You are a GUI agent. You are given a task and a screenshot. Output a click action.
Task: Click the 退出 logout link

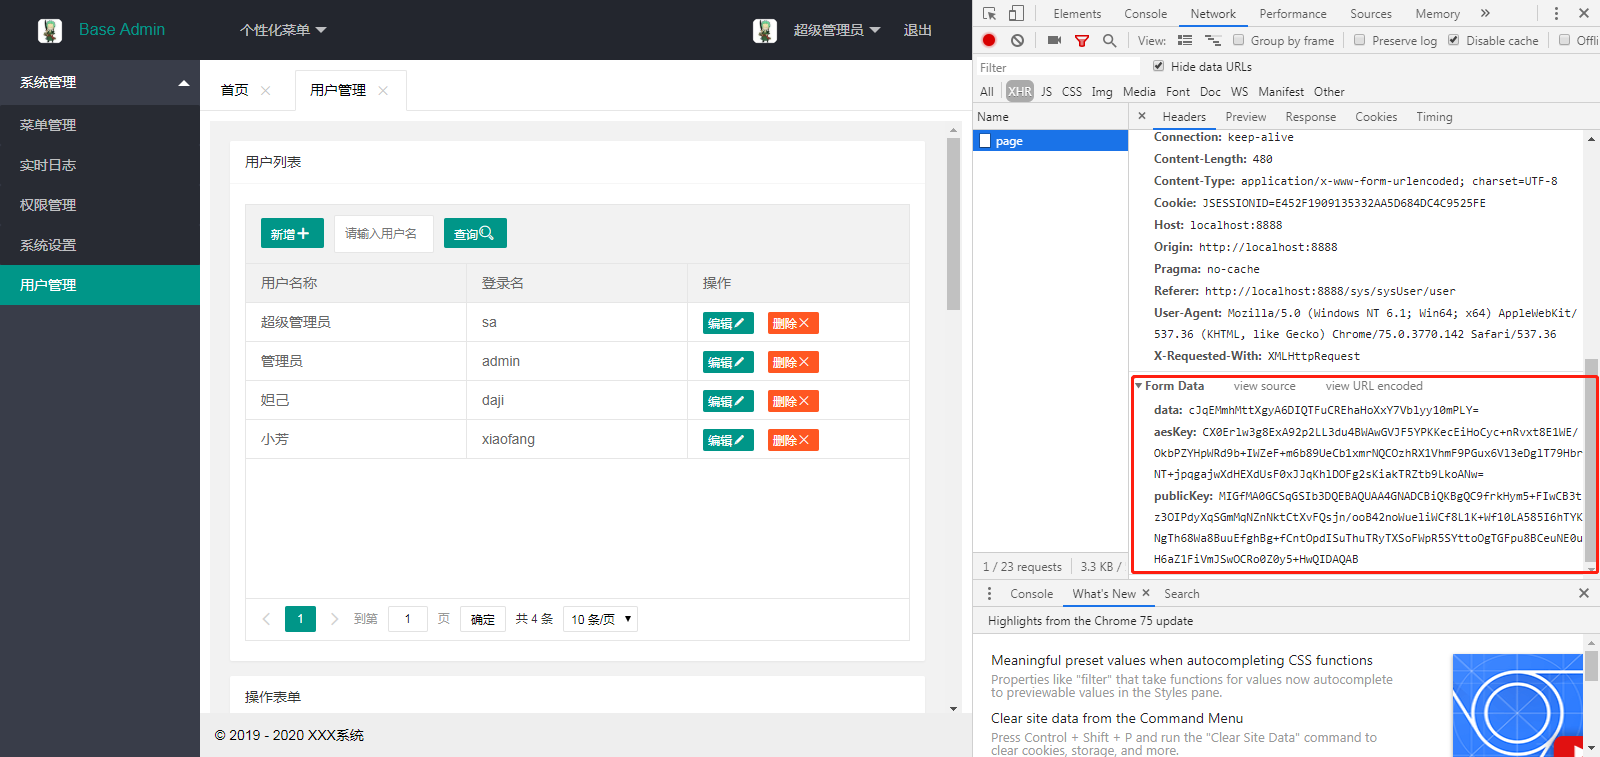point(918,30)
